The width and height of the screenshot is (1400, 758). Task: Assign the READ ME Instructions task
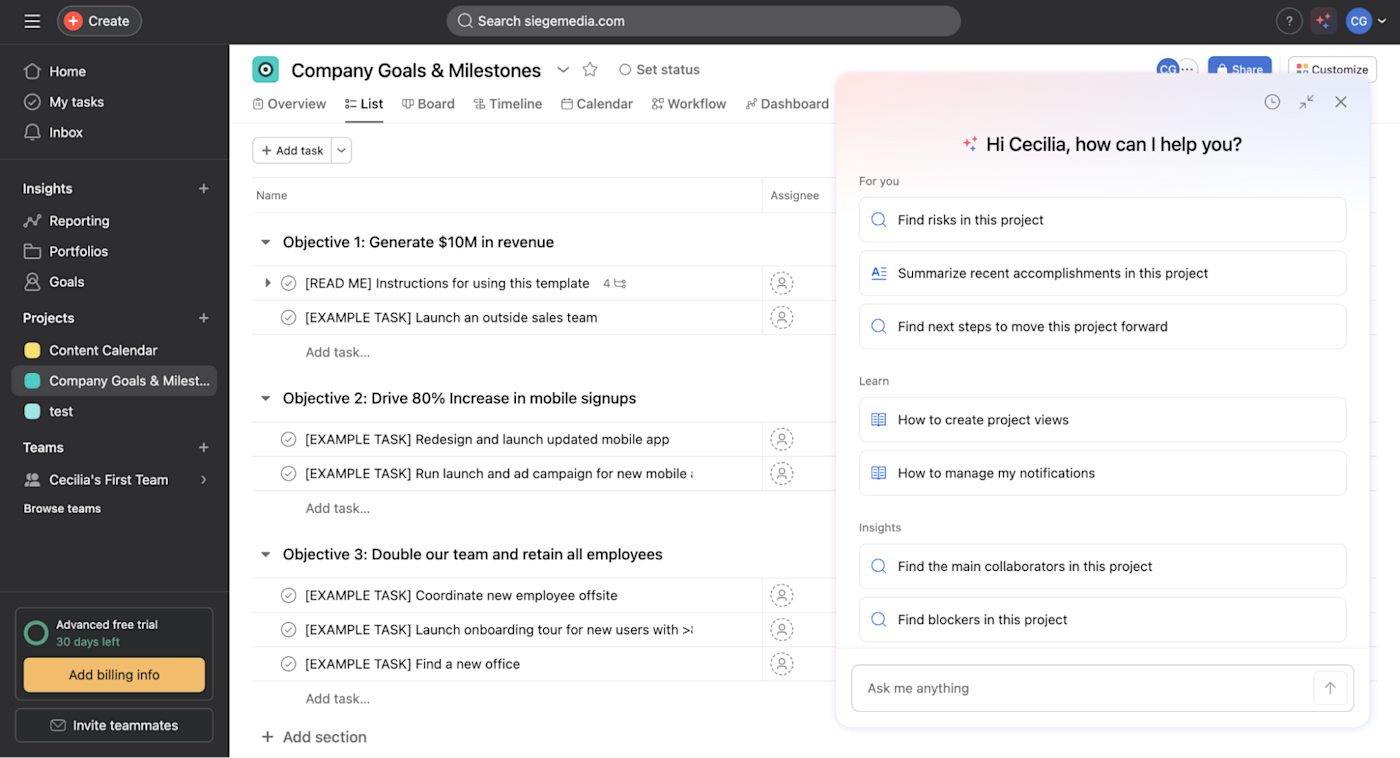(781, 284)
